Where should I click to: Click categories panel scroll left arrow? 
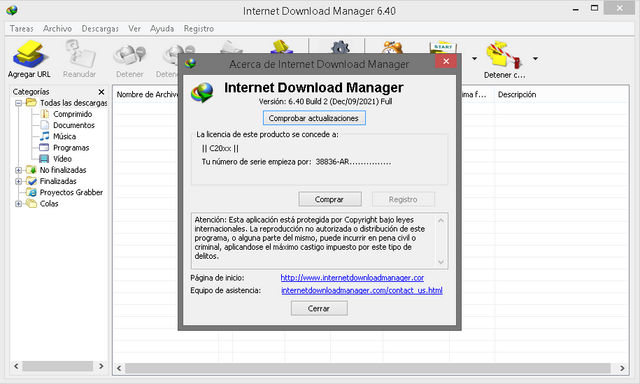click(16, 366)
